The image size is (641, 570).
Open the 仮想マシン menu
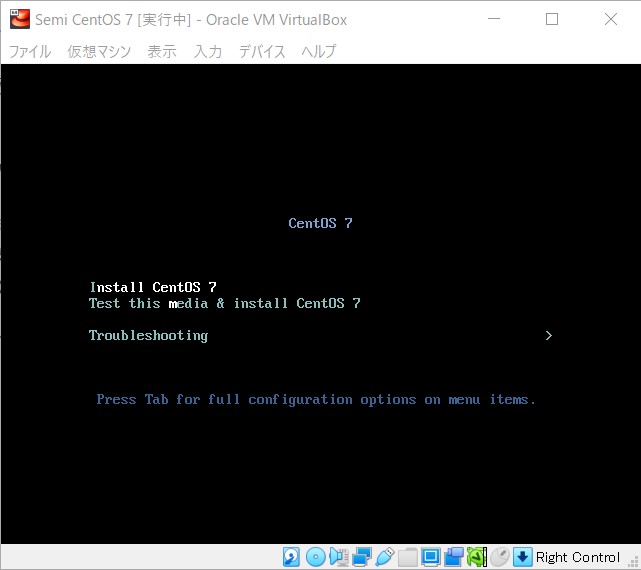click(x=99, y=52)
